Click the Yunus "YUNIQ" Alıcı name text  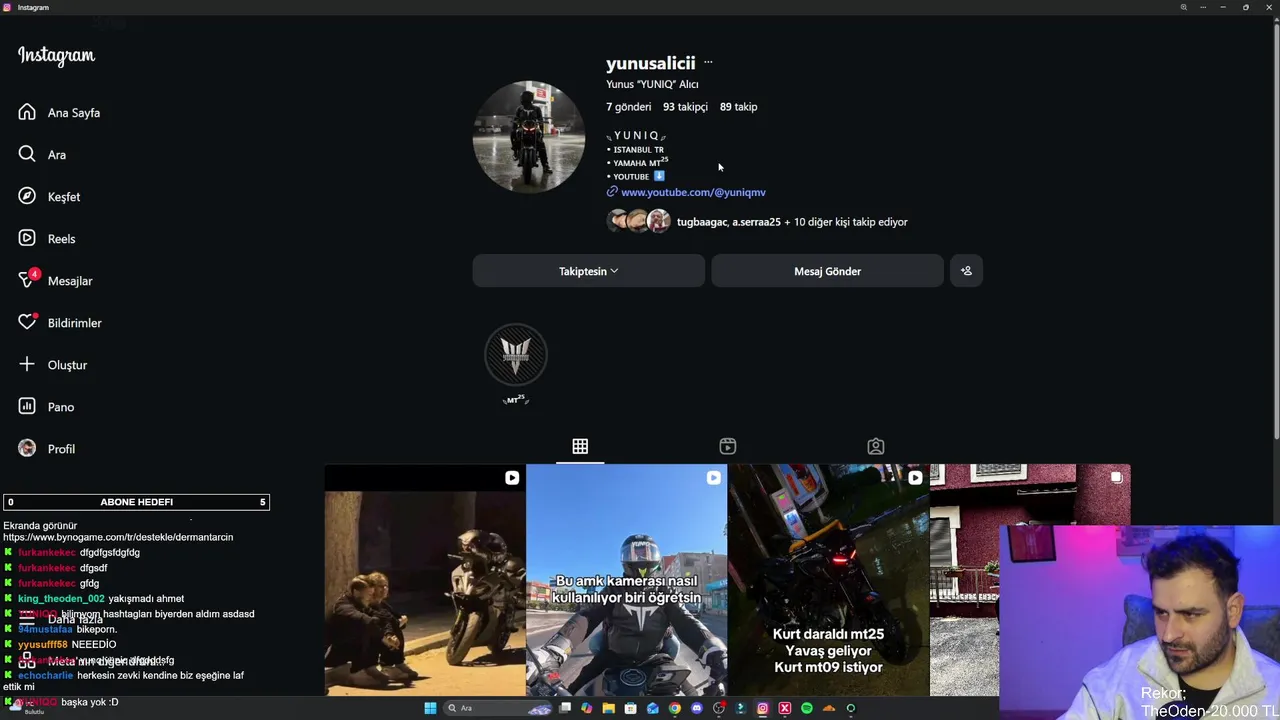coord(652,84)
